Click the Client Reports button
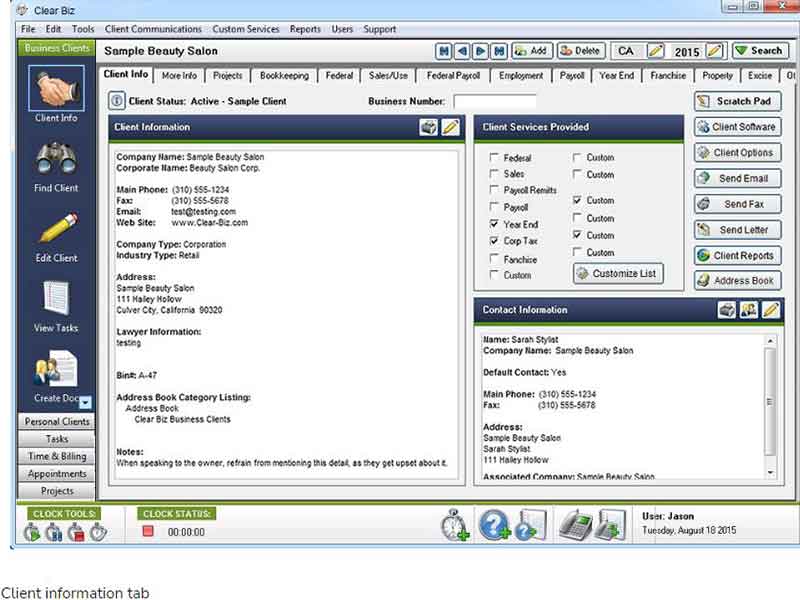 coord(737,255)
